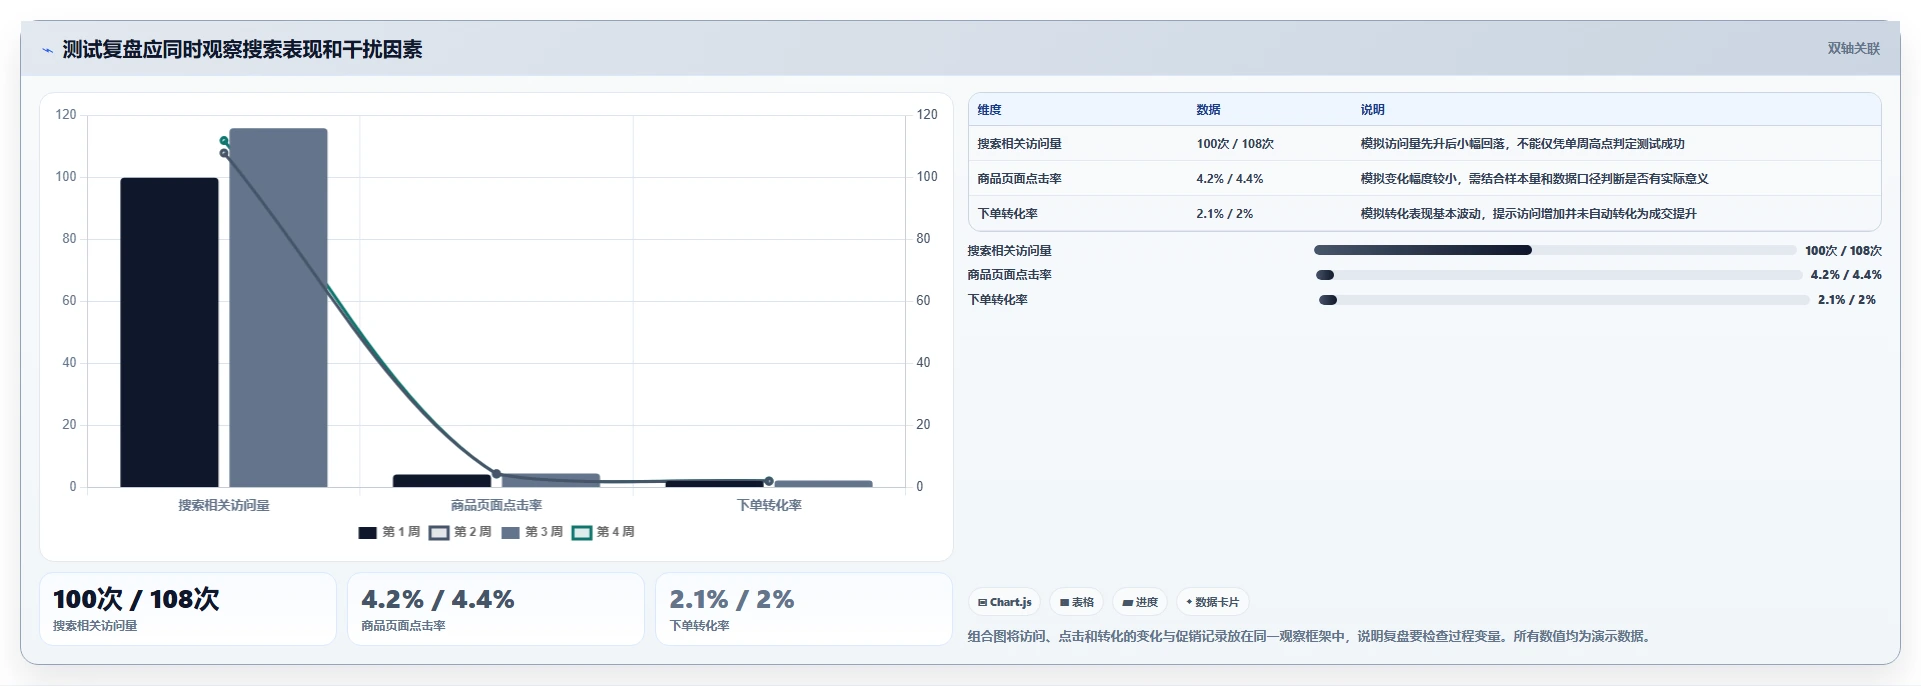1921x686 pixels.
Task: Click the line point above 商品页面点击率
Action: [x=496, y=474]
